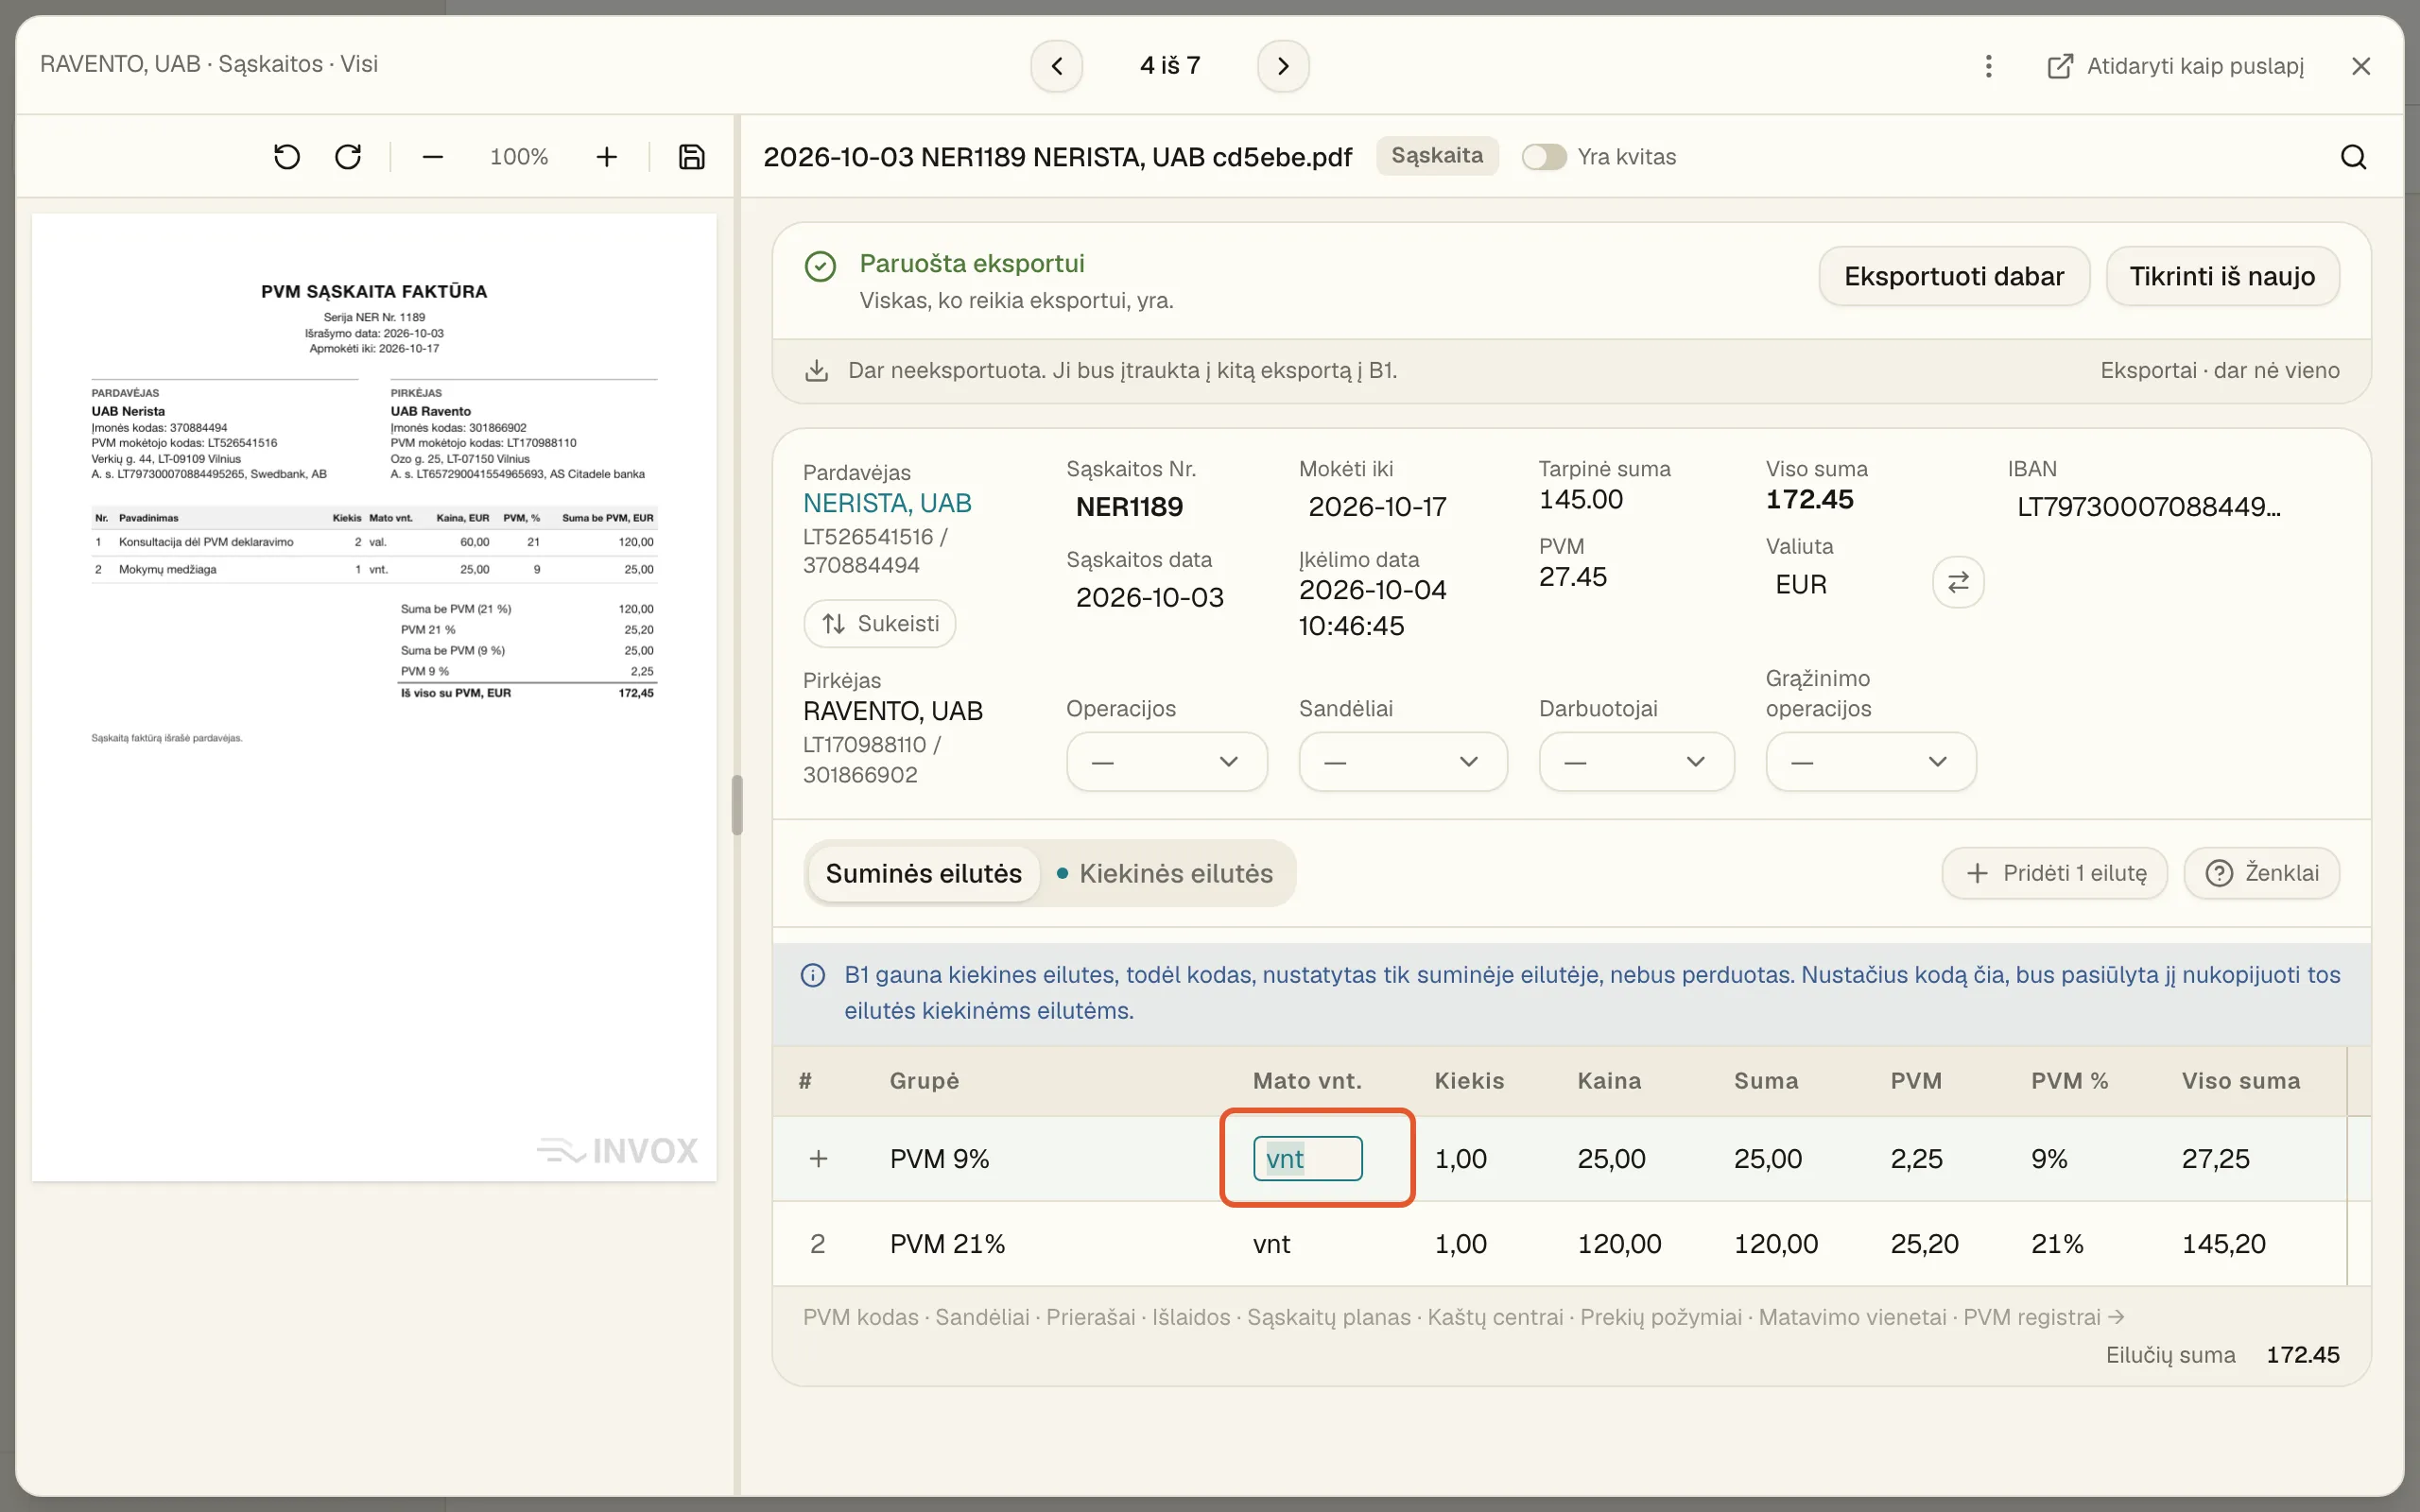Zoom out the PDF preview
Image resolution: width=2420 pixels, height=1512 pixels.
point(432,157)
